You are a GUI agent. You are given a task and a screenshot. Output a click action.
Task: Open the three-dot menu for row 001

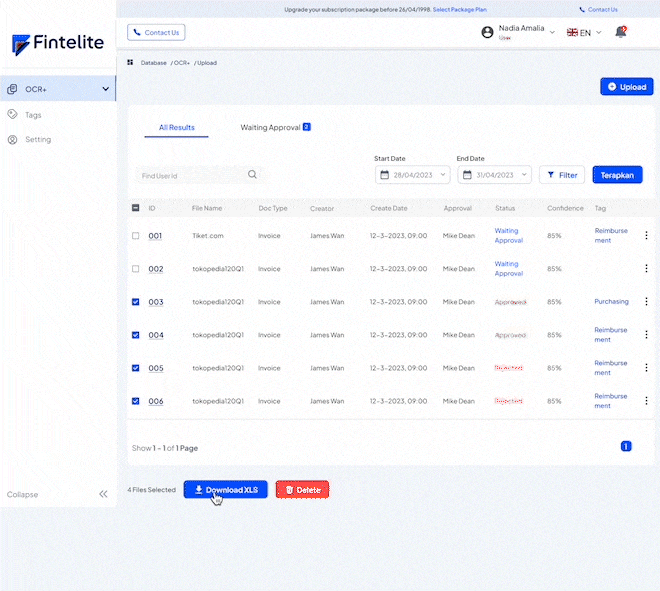646,236
